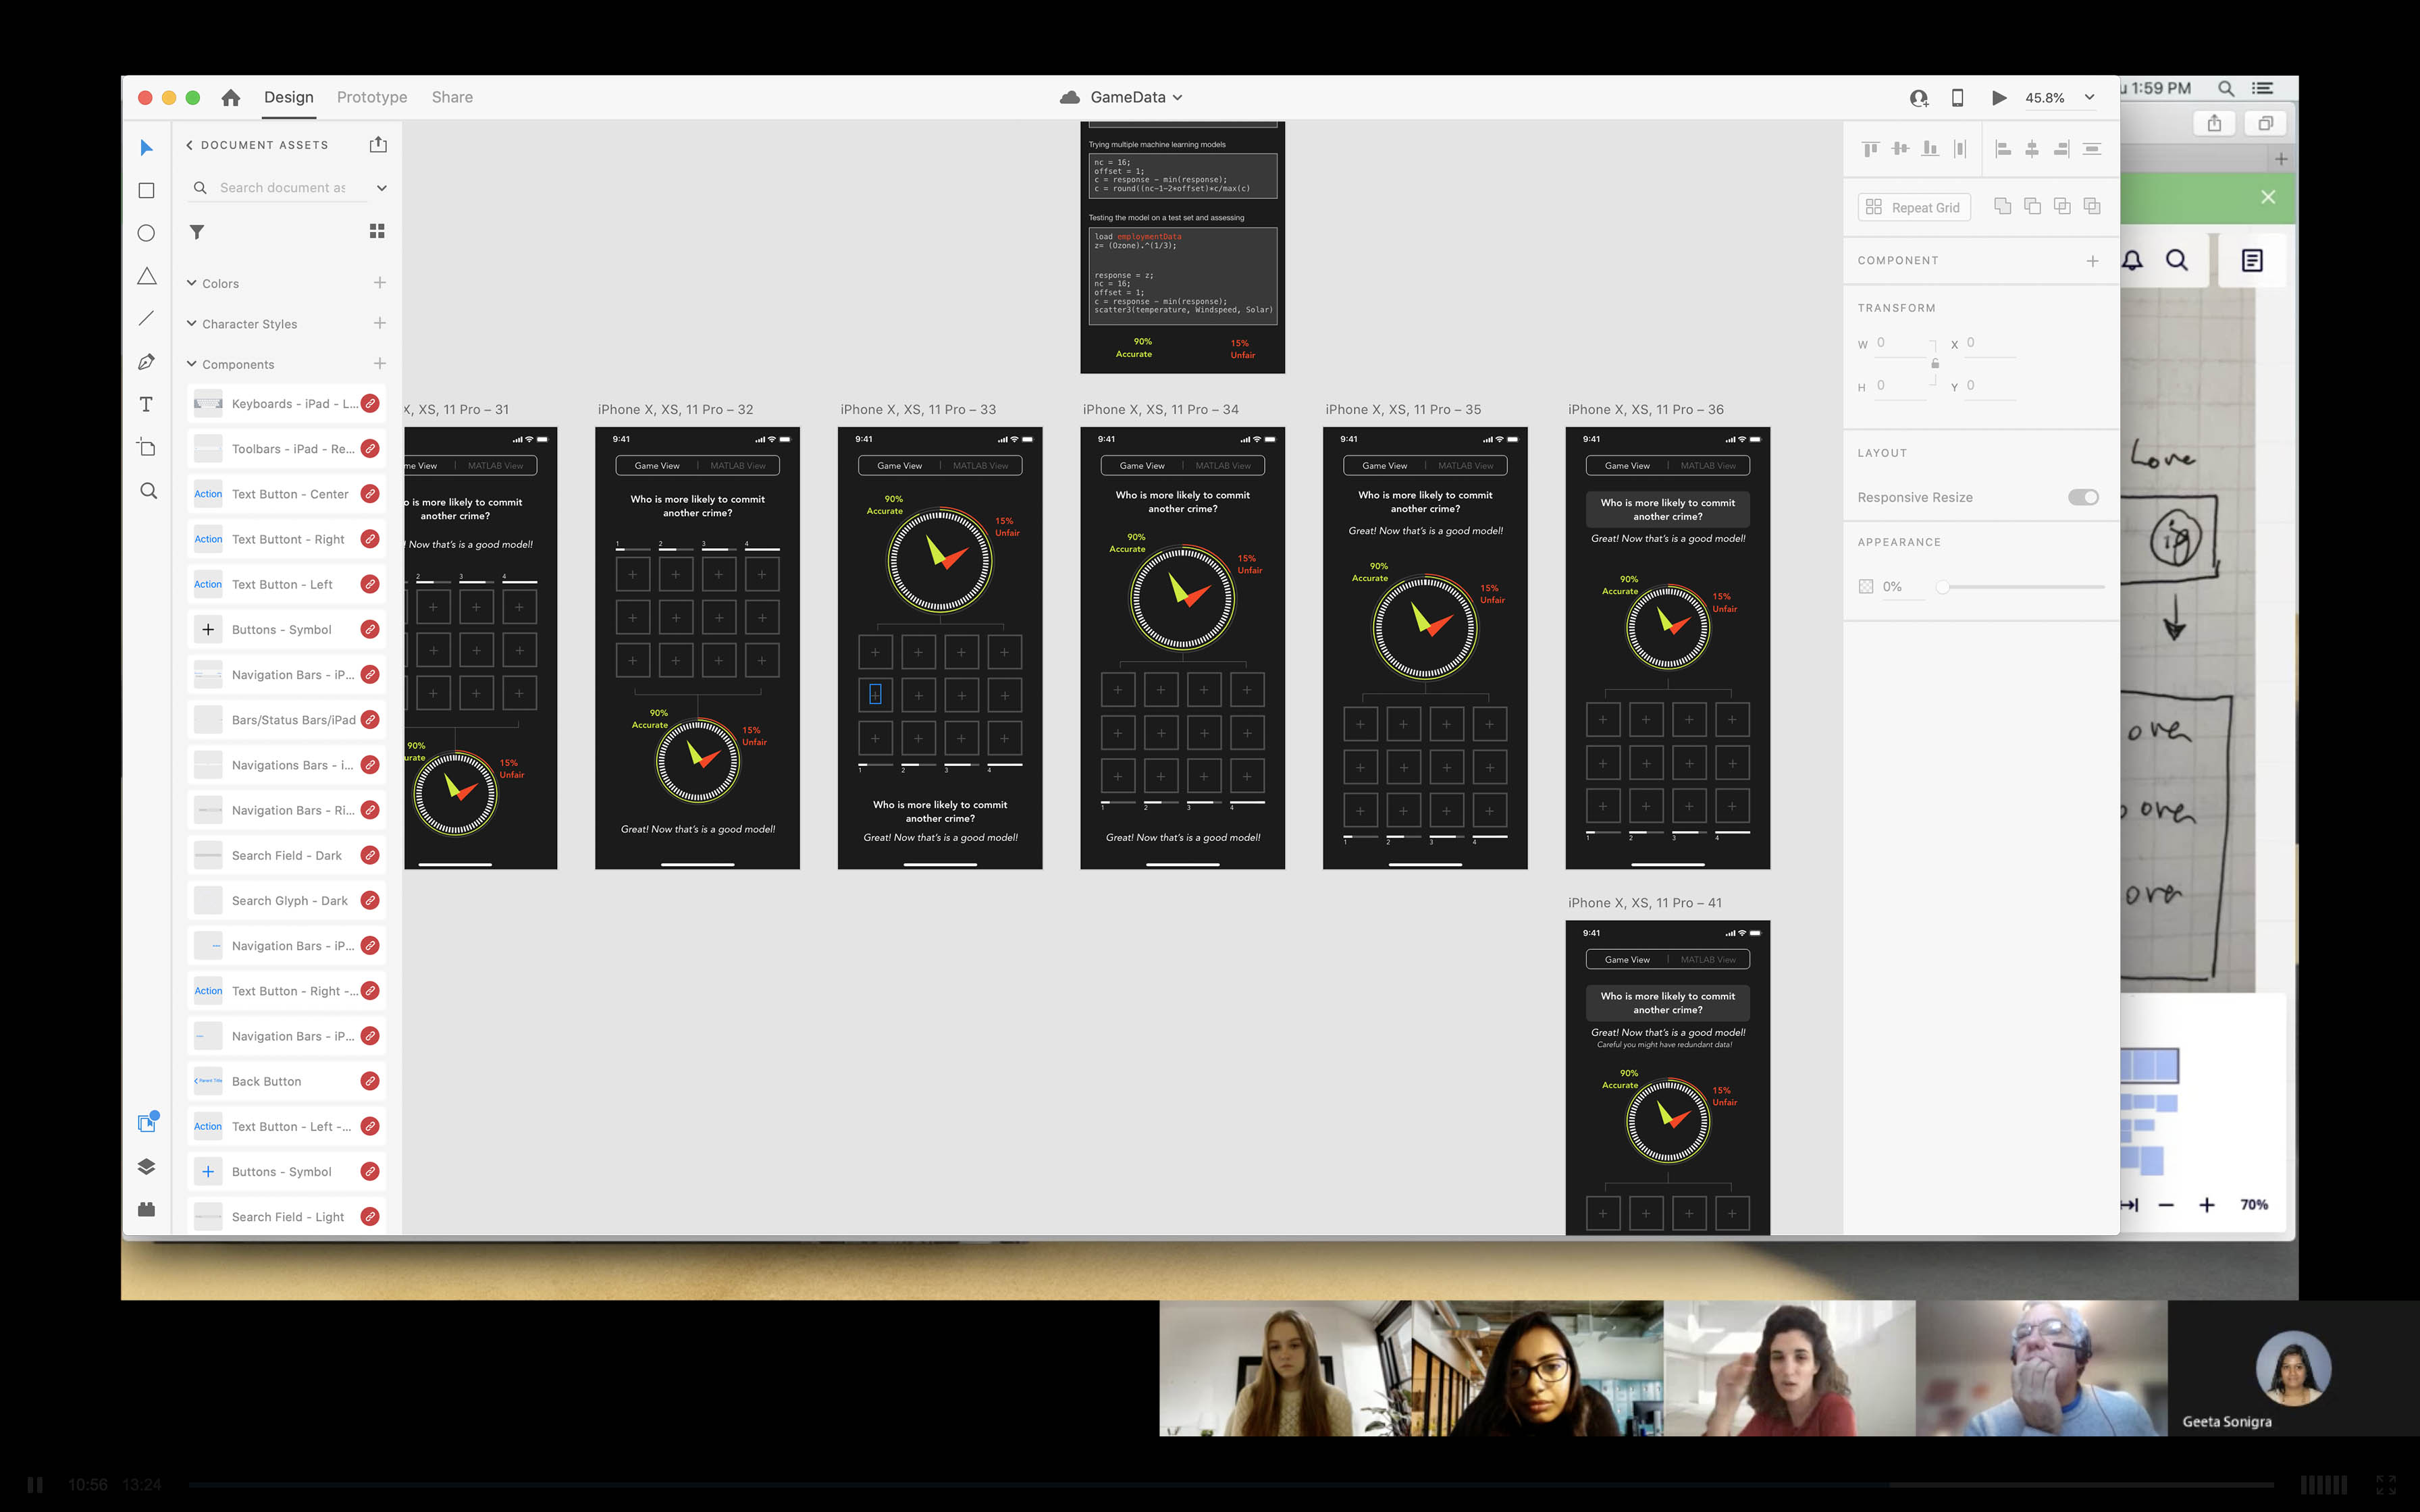The height and width of the screenshot is (1512, 2420).
Task: Click link badge on Keyboards - iPad component
Action: [x=370, y=403]
